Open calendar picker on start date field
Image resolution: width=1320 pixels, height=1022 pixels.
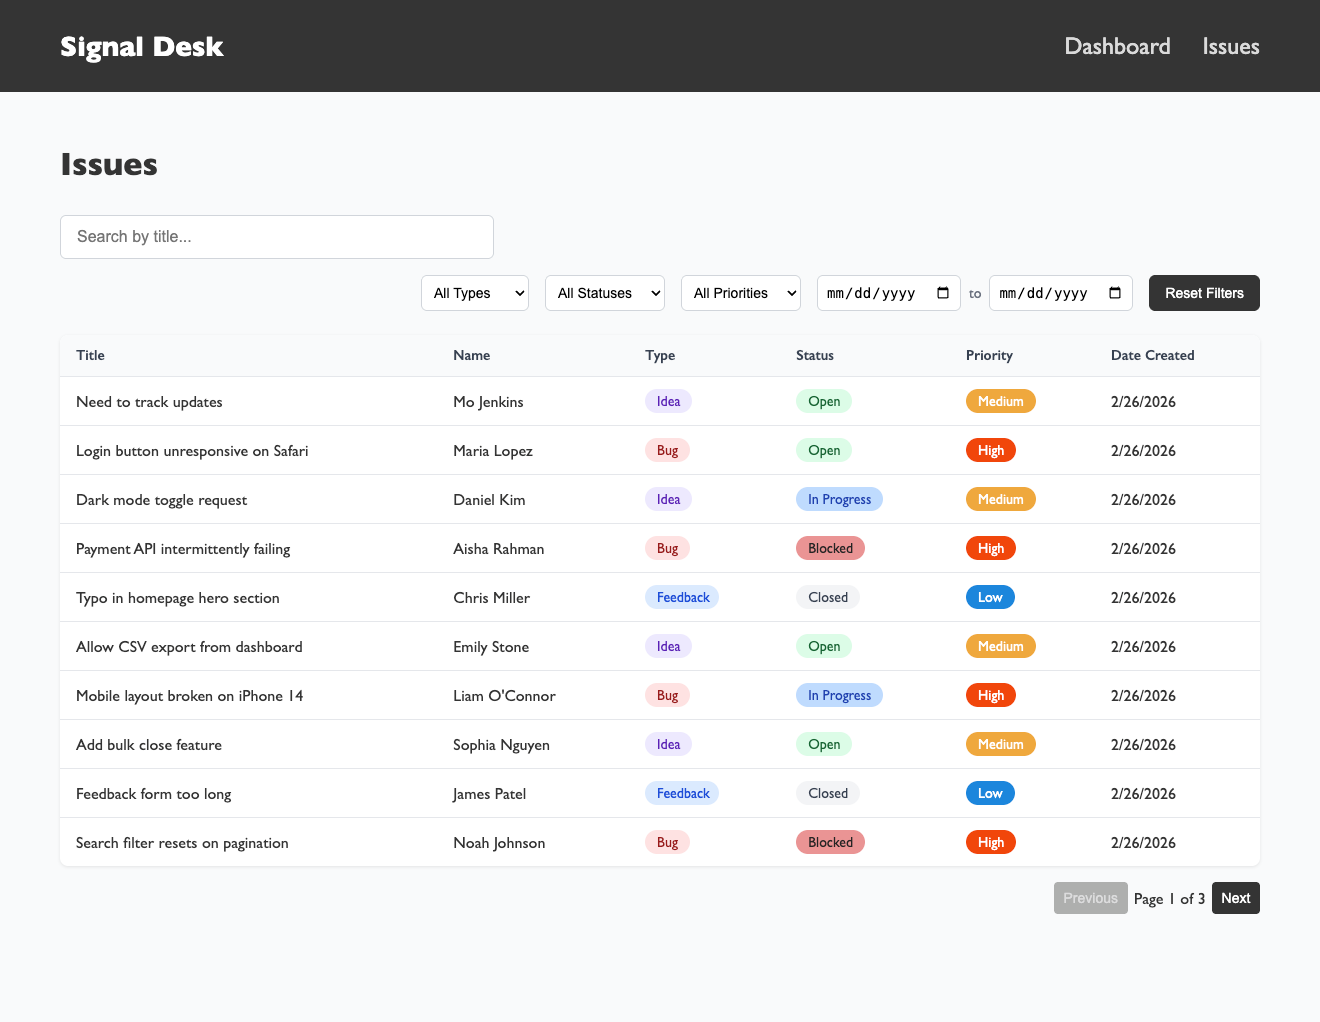coord(943,293)
